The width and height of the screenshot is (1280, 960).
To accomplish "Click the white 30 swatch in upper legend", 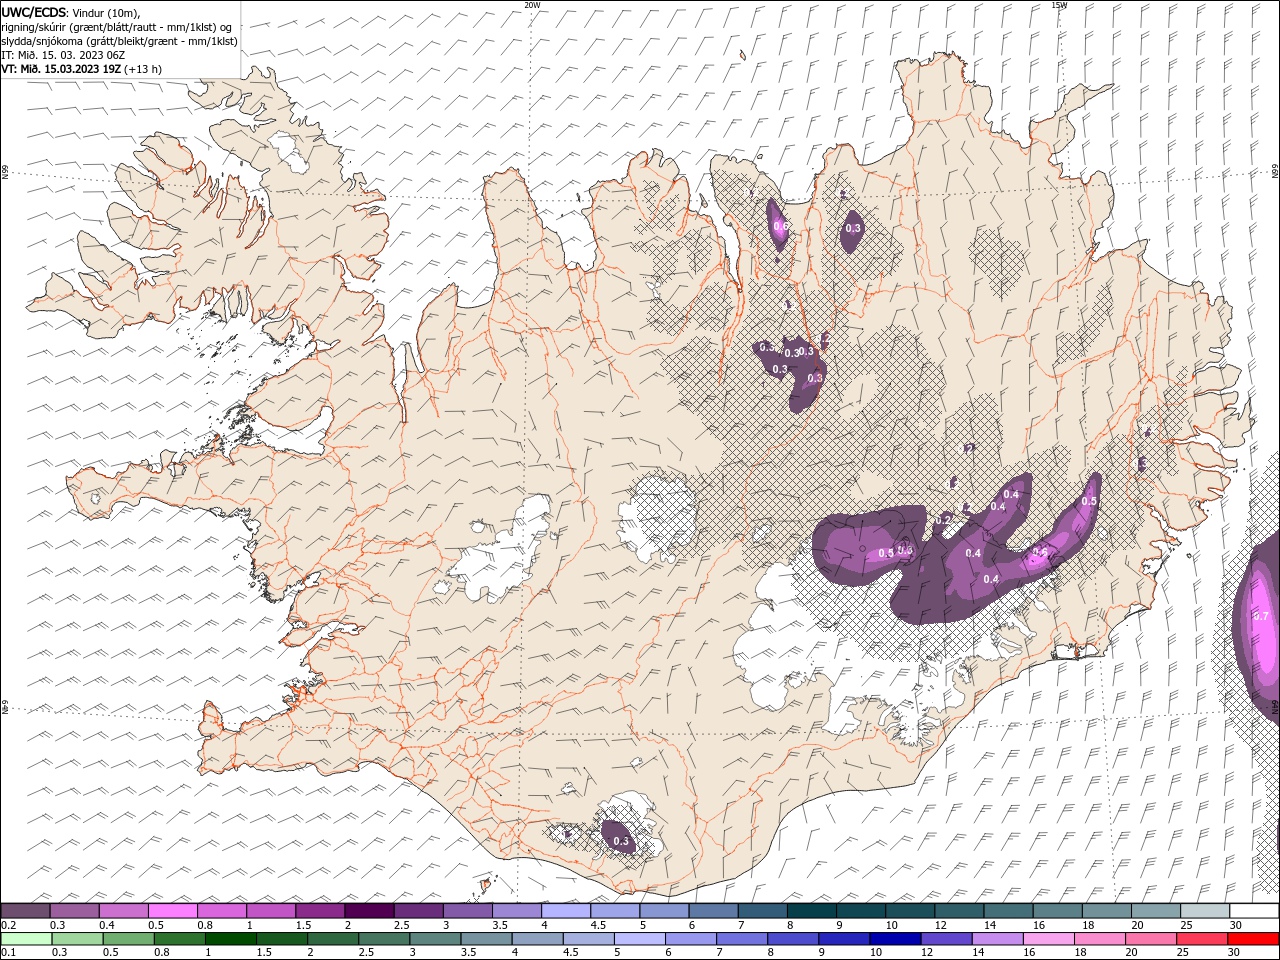I will (1254, 911).
